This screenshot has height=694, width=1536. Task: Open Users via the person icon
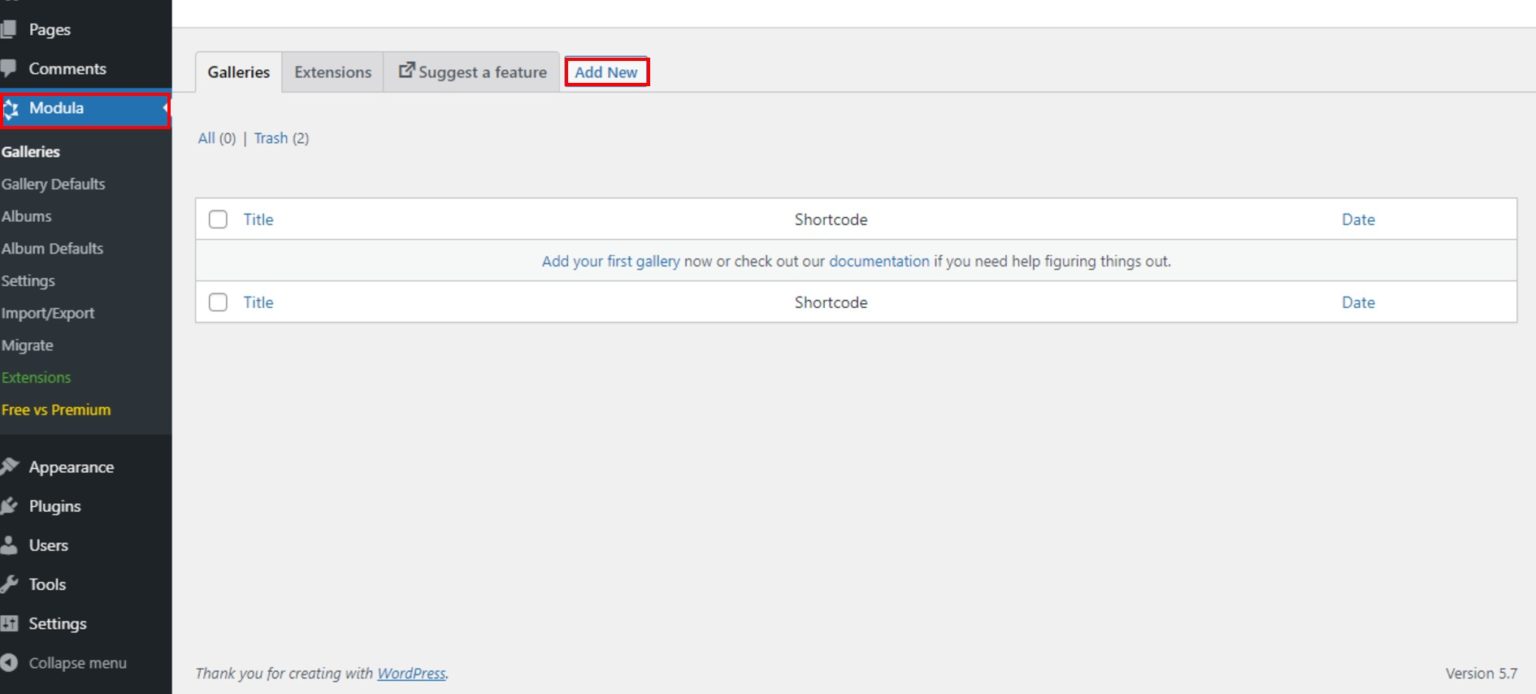pyautogui.click(x=11, y=545)
